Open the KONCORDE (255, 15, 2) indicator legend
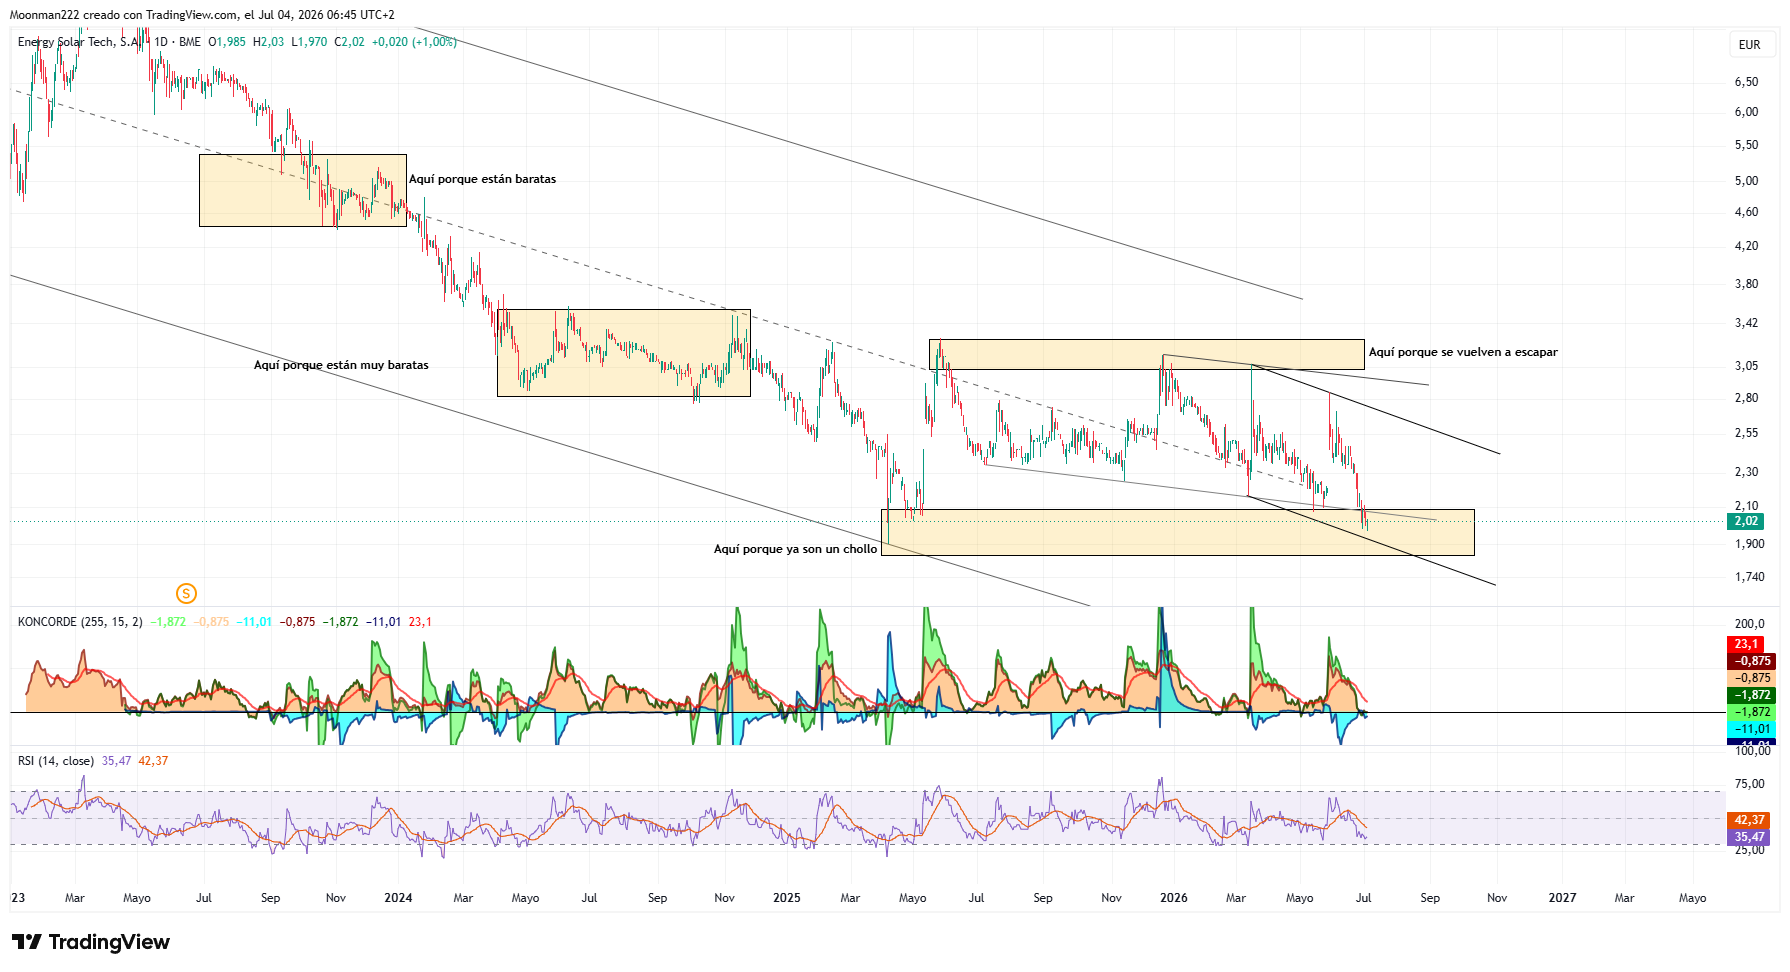Image resolution: width=1790 pixels, height=972 pixels. pos(80,622)
